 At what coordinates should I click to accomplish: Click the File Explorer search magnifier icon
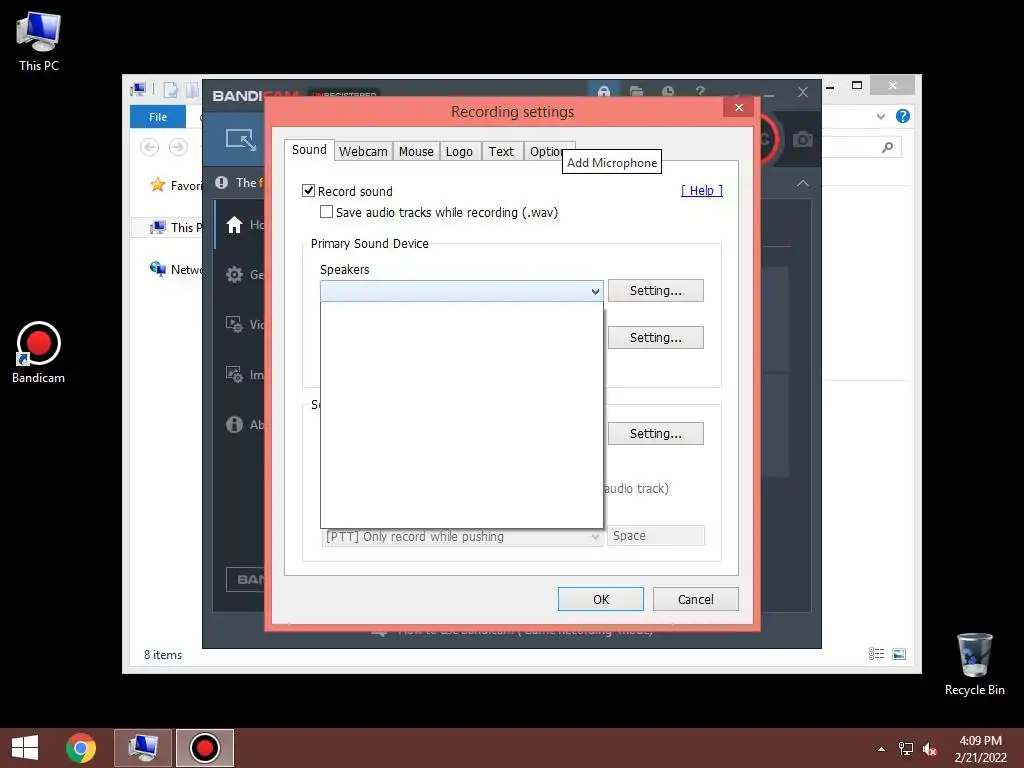(887, 148)
